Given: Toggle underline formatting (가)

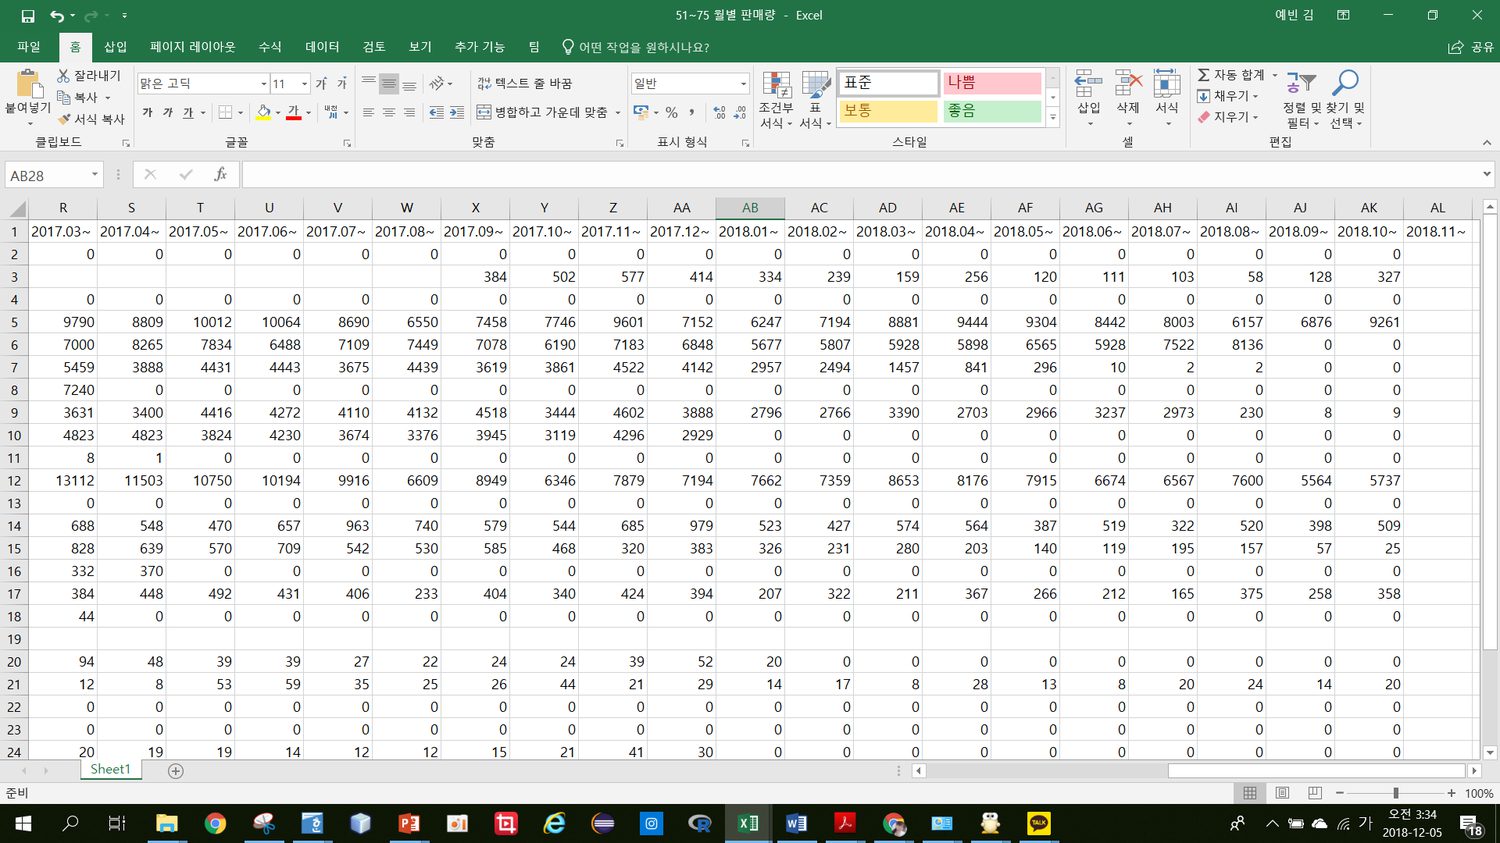Looking at the screenshot, I should coord(188,112).
